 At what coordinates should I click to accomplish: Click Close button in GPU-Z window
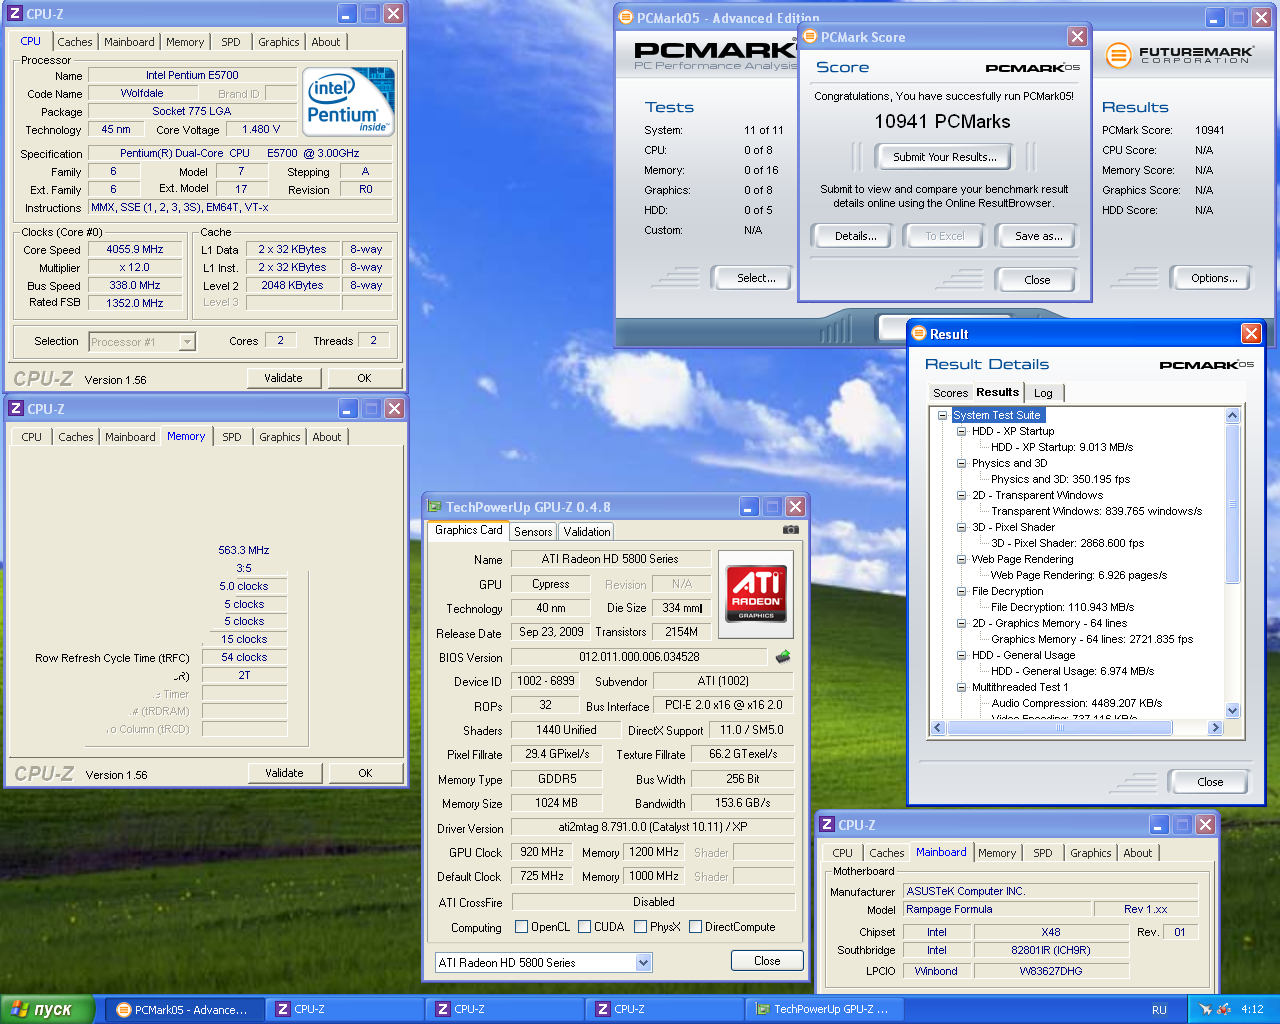(767, 961)
